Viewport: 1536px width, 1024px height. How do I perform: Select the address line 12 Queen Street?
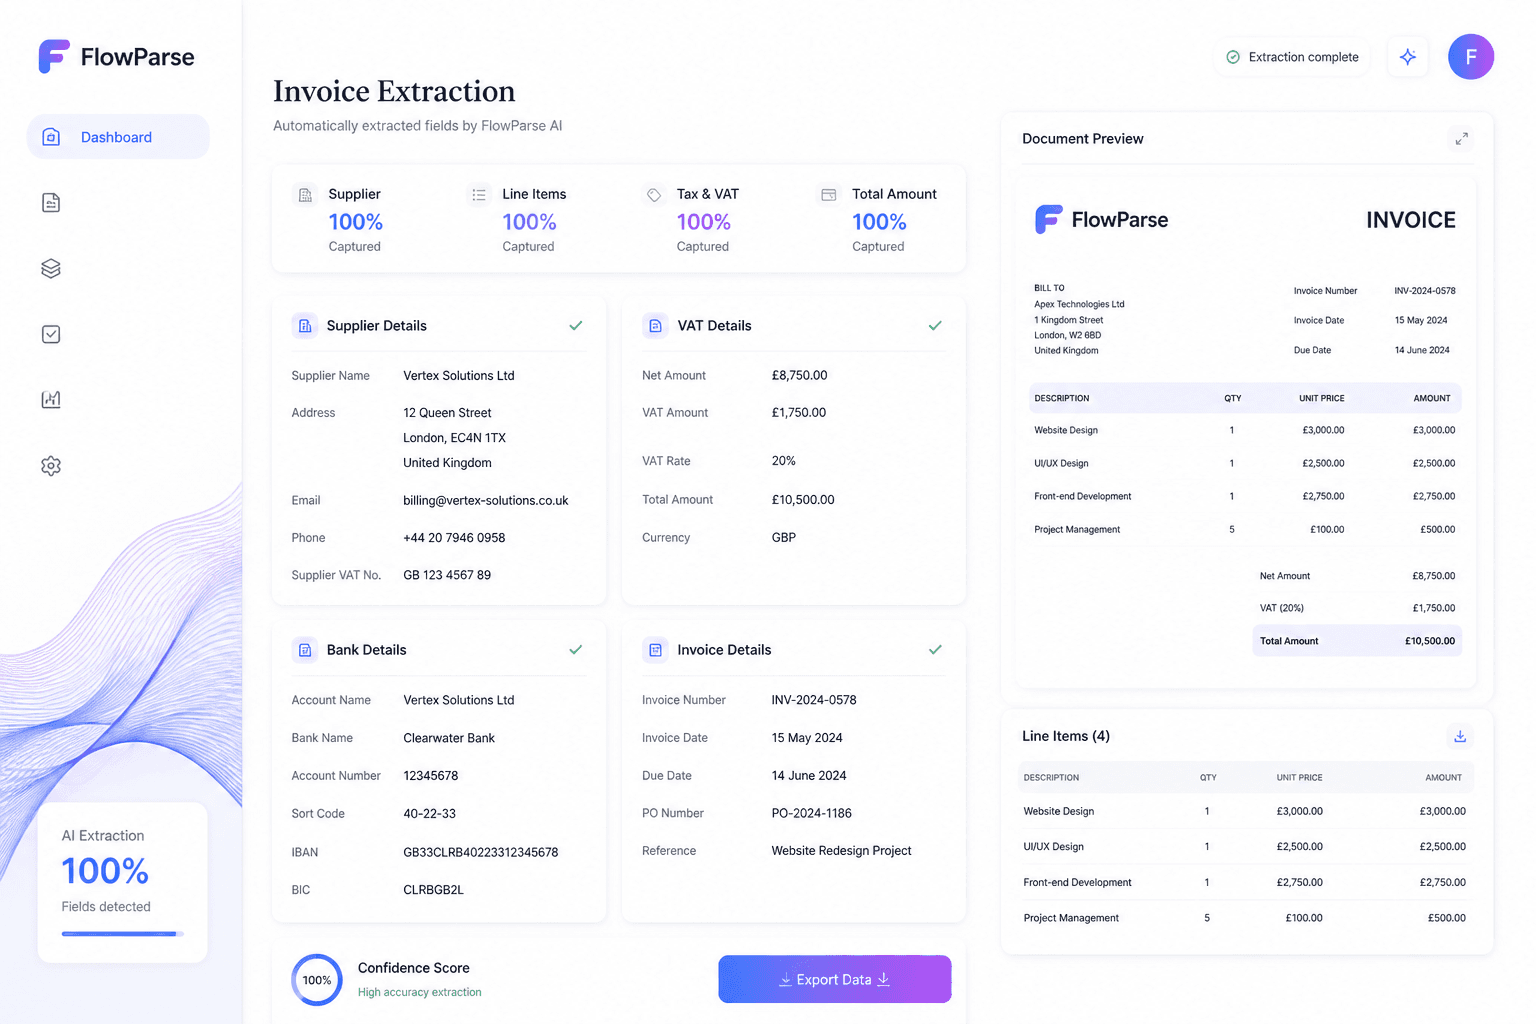447,413
